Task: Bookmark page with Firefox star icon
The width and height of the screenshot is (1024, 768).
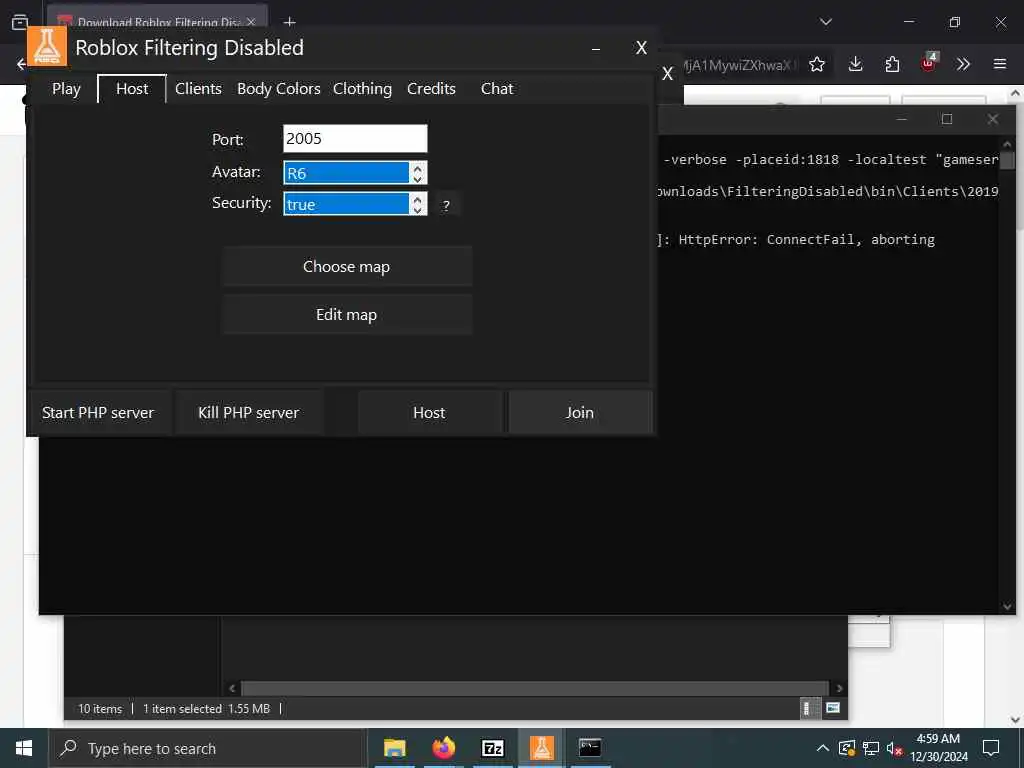Action: 817,64
